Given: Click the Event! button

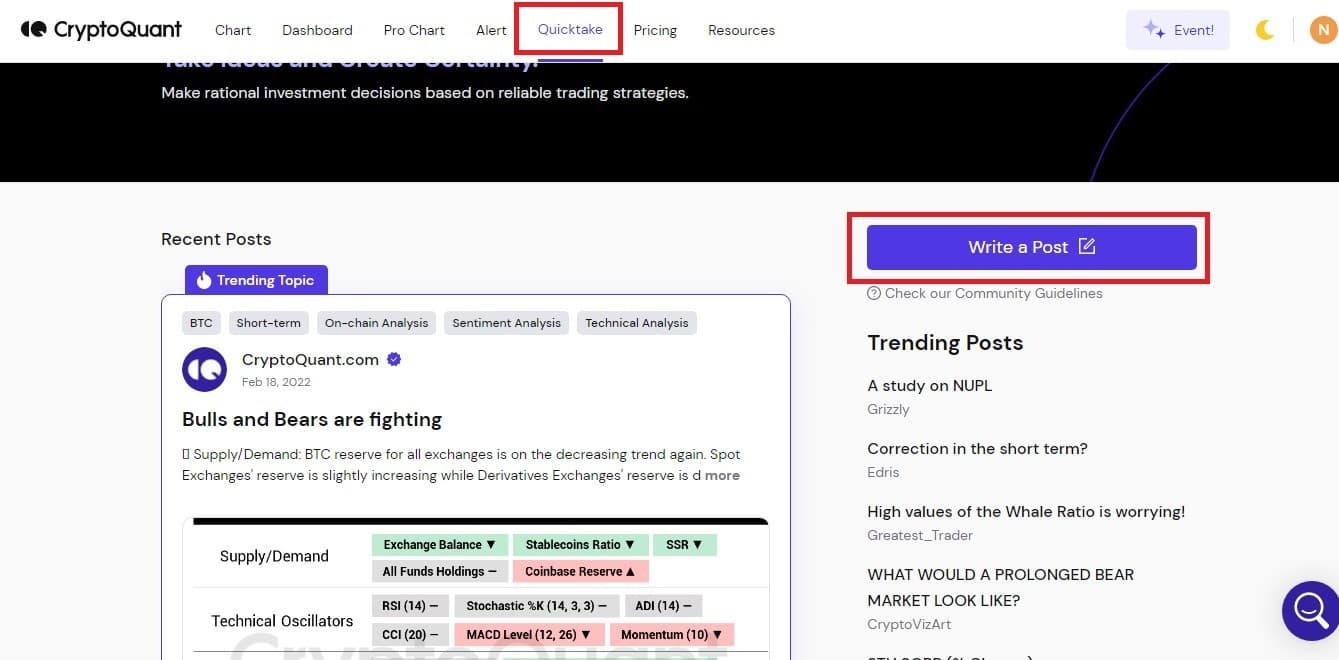Looking at the screenshot, I should pos(1178,30).
